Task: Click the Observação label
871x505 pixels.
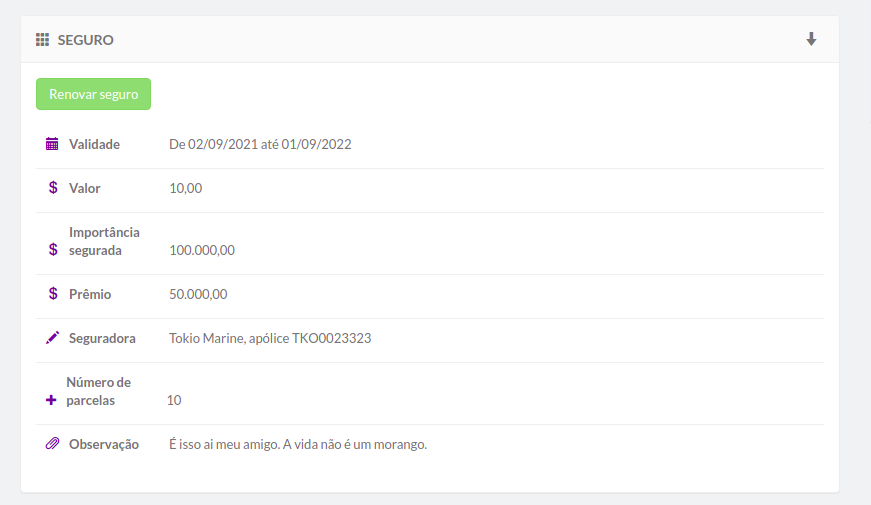Action: pos(104,444)
